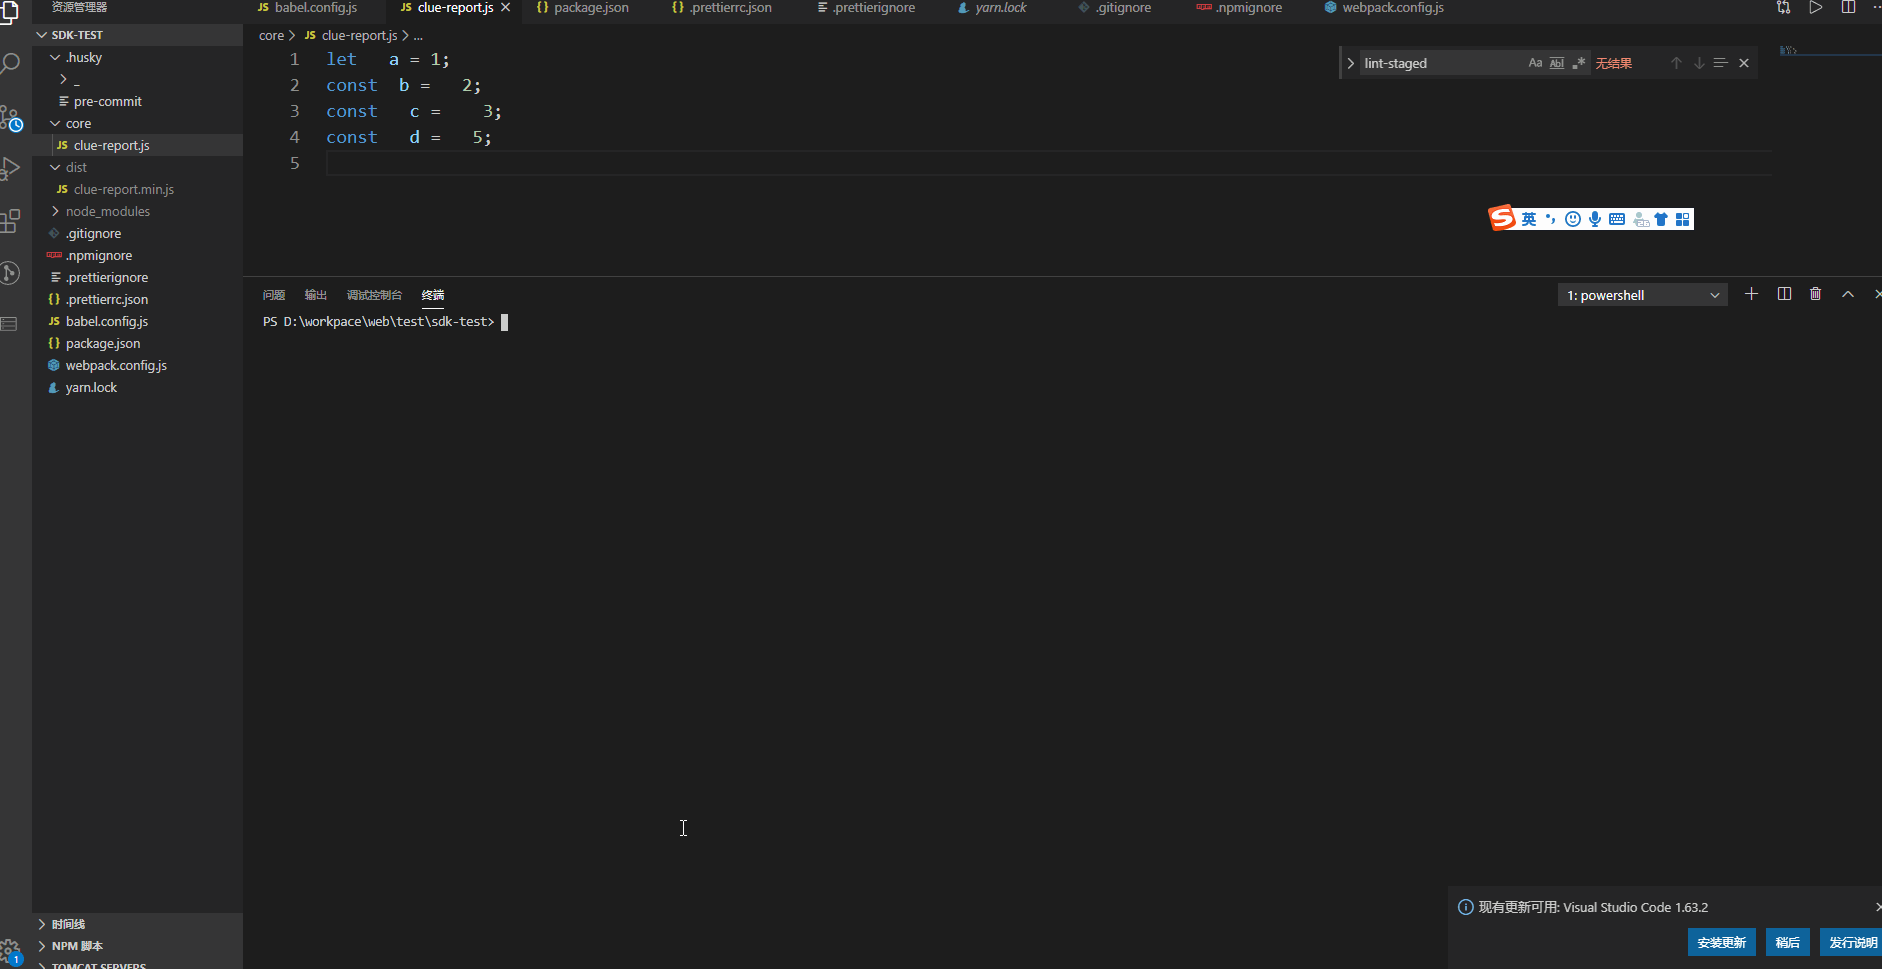Toggle Sogou English/Chinese mode
This screenshot has height=969, width=1882.
click(1529, 219)
